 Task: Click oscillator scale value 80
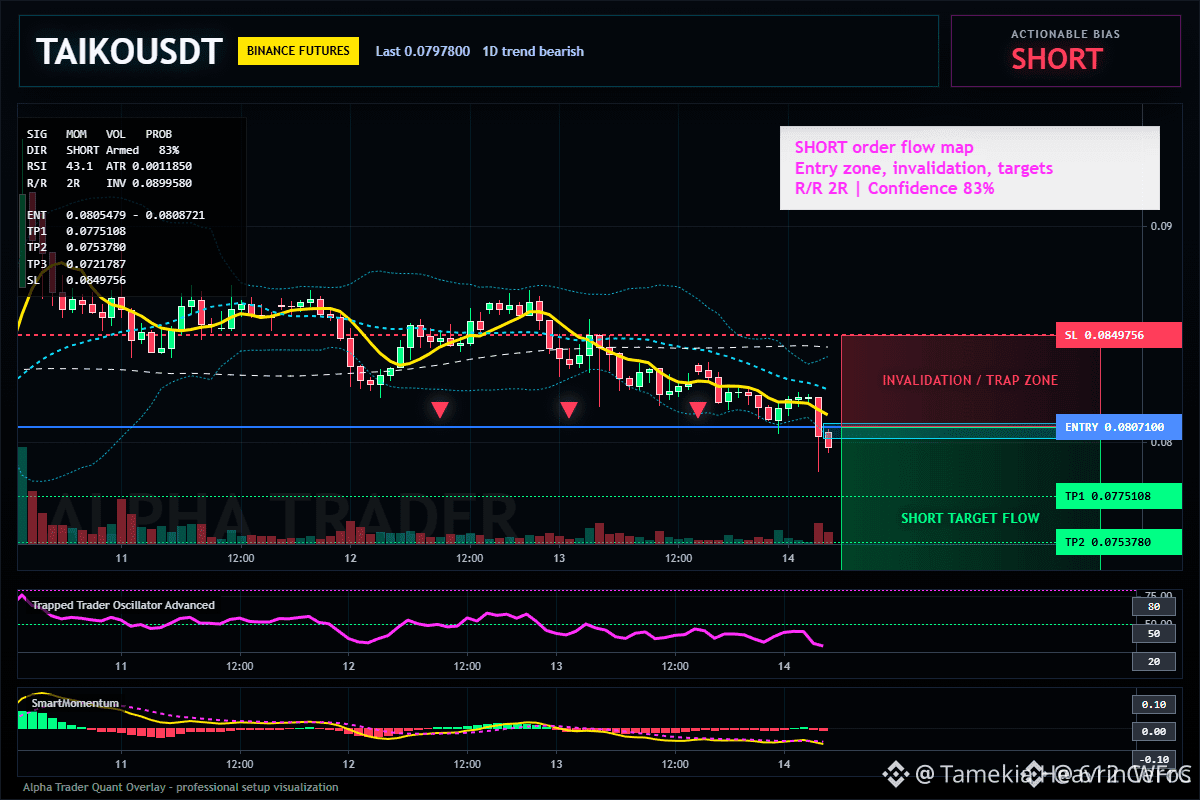point(1153,606)
